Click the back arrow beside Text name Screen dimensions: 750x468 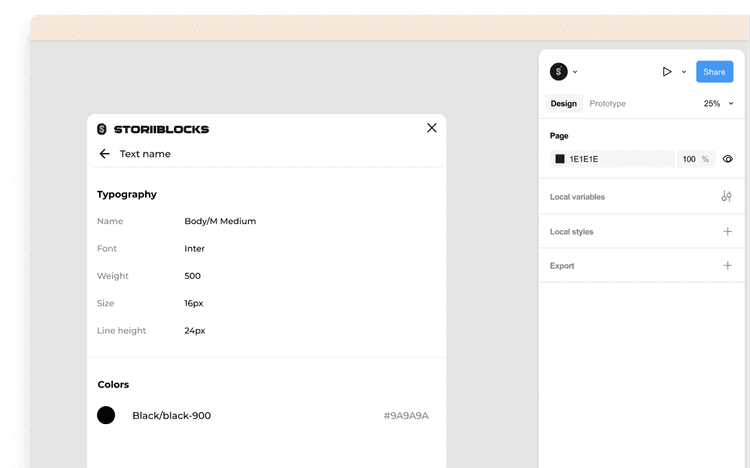pyautogui.click(x=104, y=154)
